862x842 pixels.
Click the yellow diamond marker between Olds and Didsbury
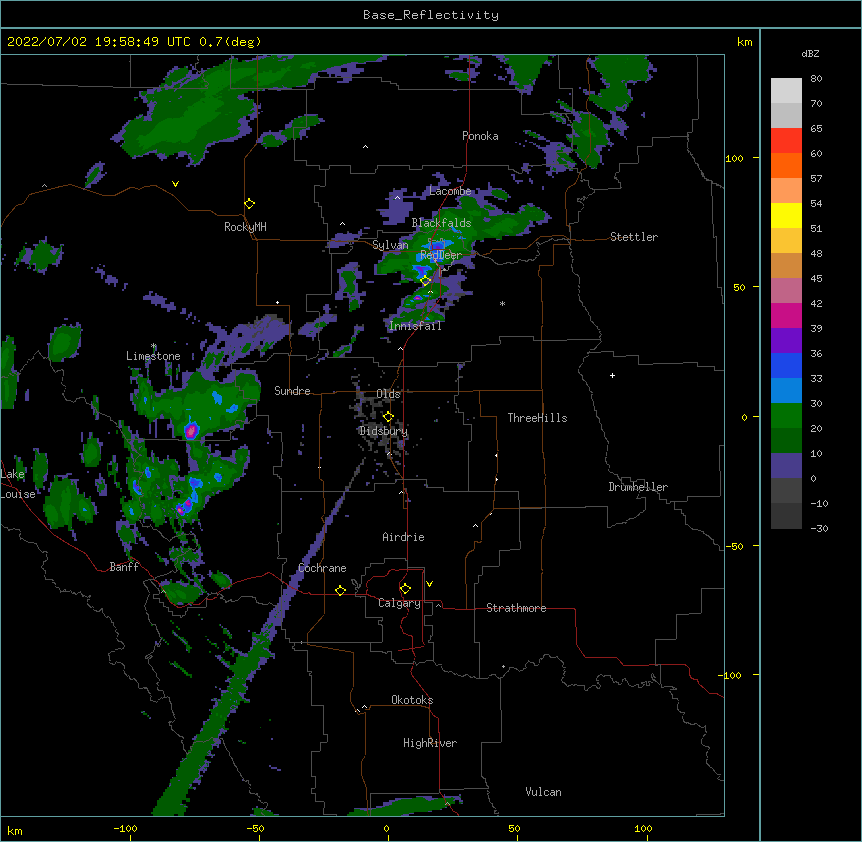(388, 417)
